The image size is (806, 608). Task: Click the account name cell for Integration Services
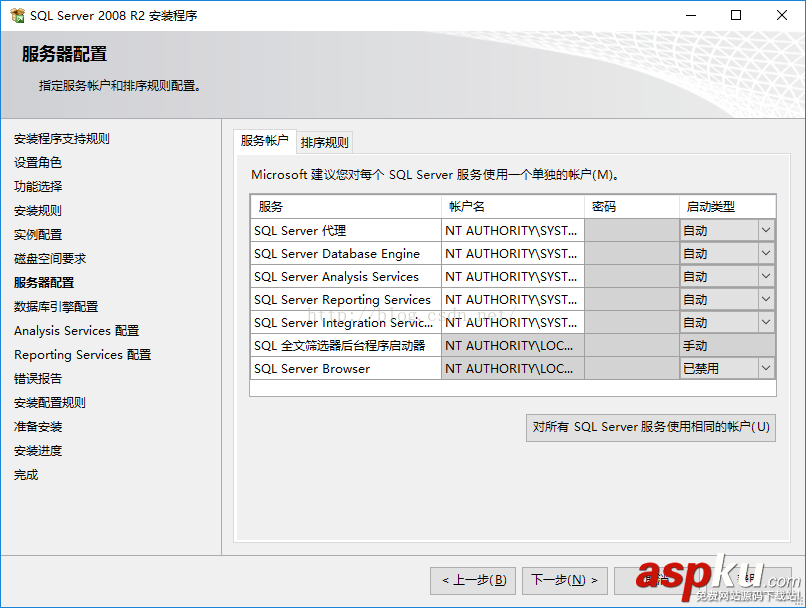pyautogui.click(x=513, y=322)
